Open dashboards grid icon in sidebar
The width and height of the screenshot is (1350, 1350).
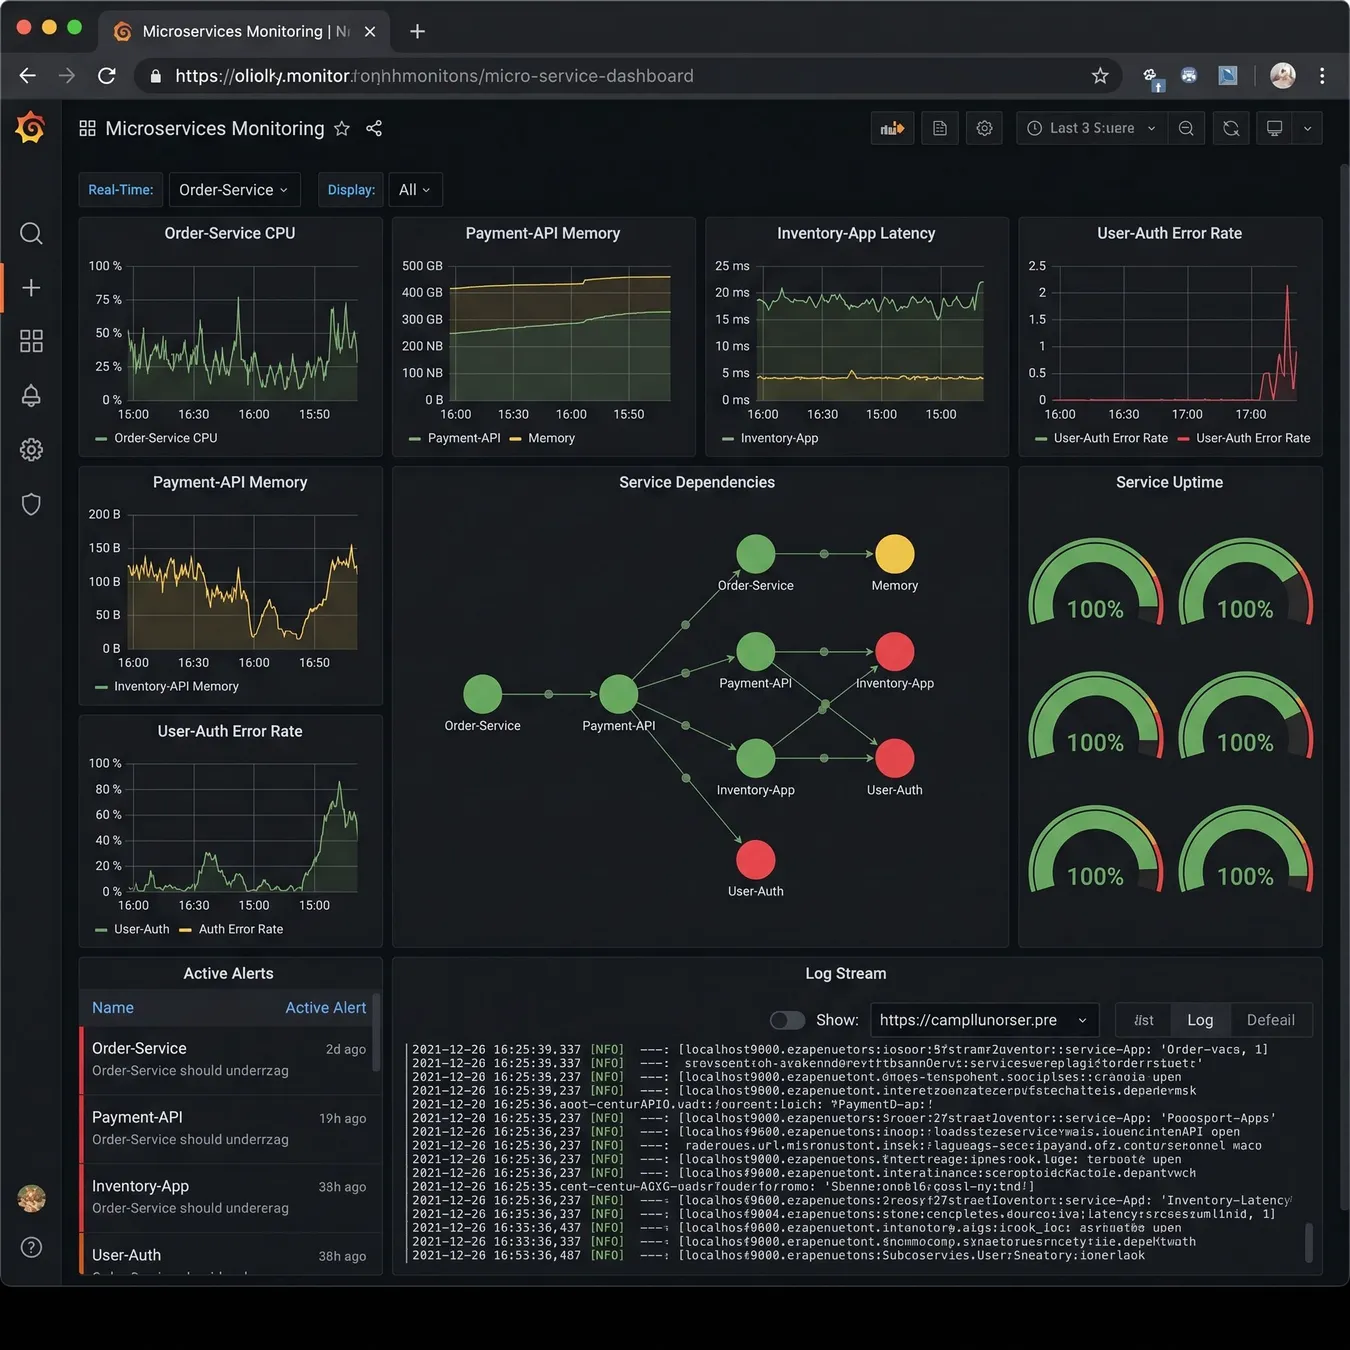pyautogui.click(x=31, y=341)
